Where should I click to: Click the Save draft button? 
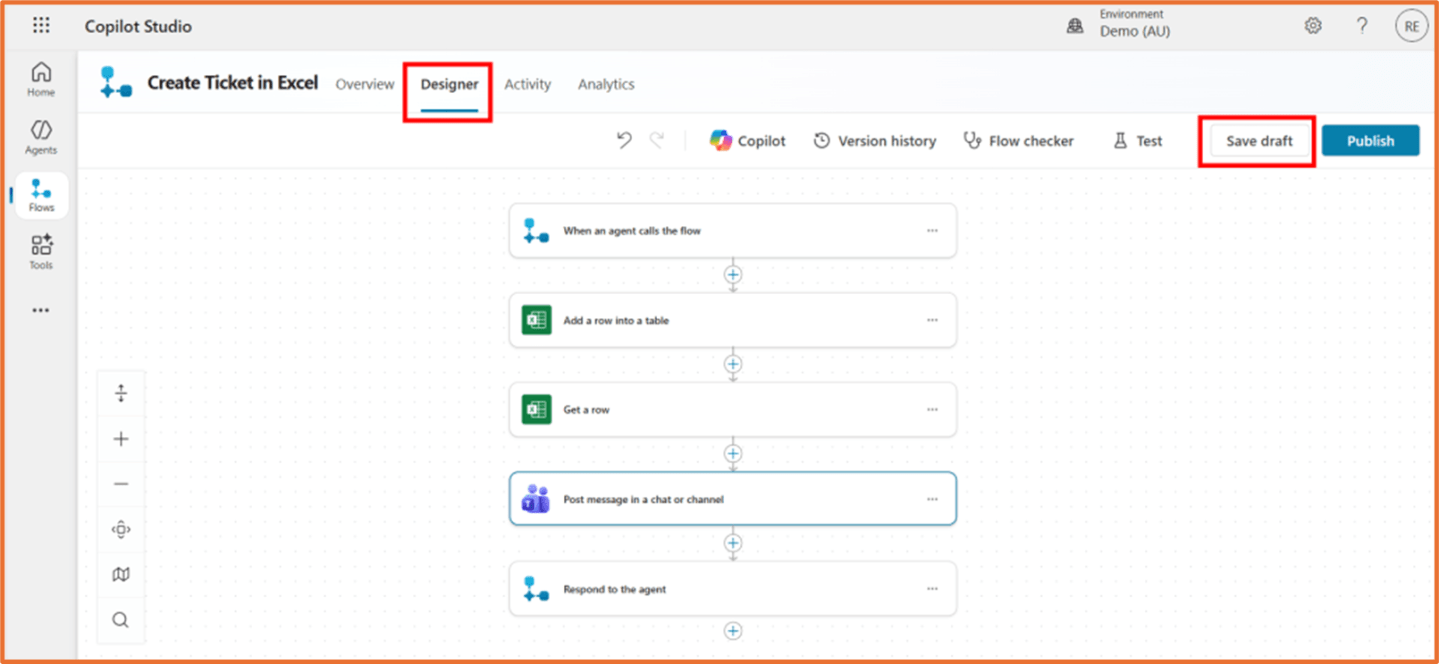click(1259, 141)
